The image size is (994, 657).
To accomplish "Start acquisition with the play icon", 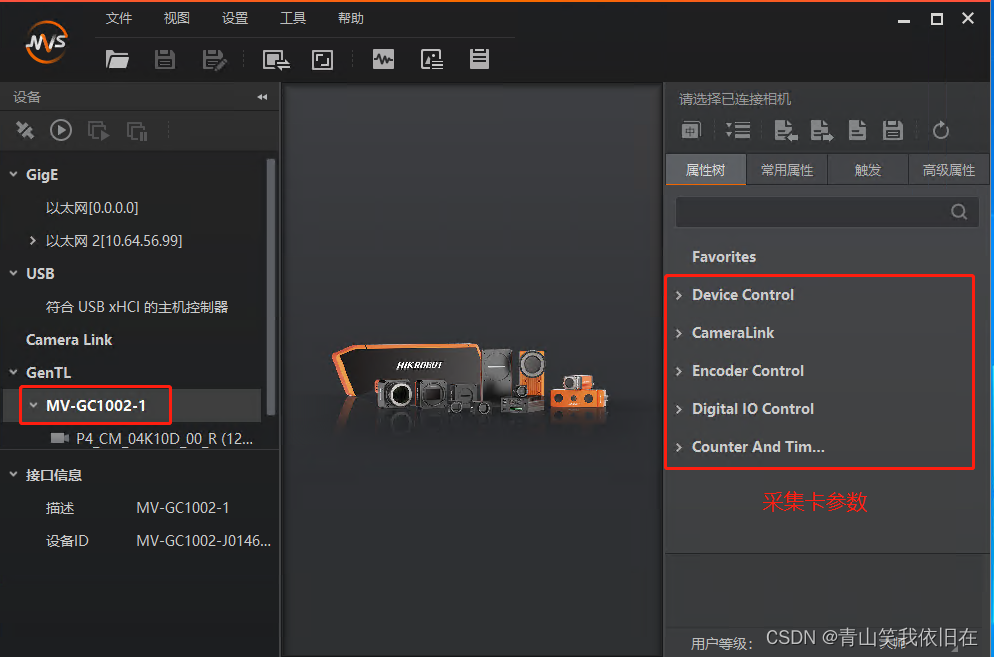I will [x=61, y=131].
